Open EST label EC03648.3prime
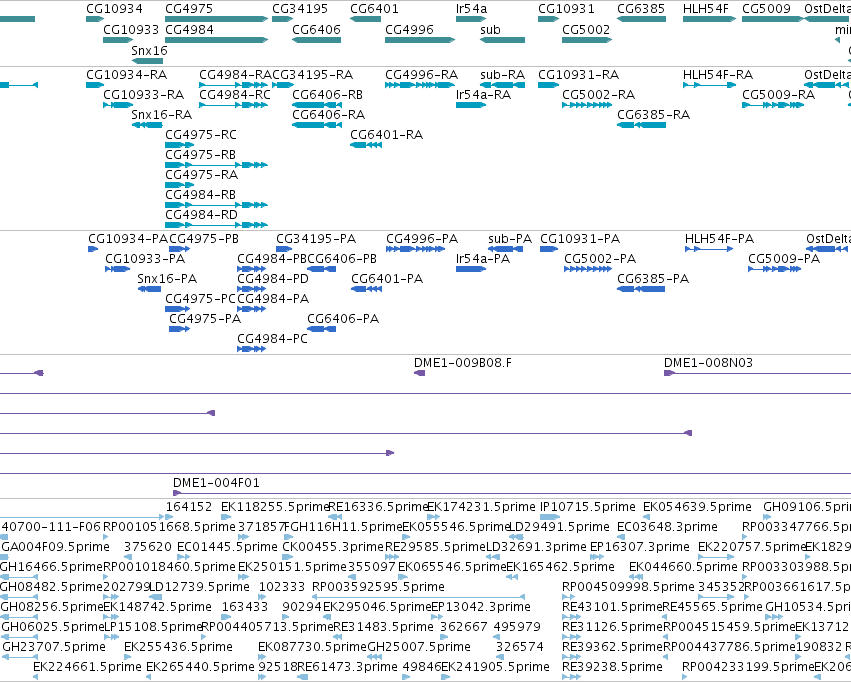The height and width of the screenshot is (682, 851). [668, 527]
